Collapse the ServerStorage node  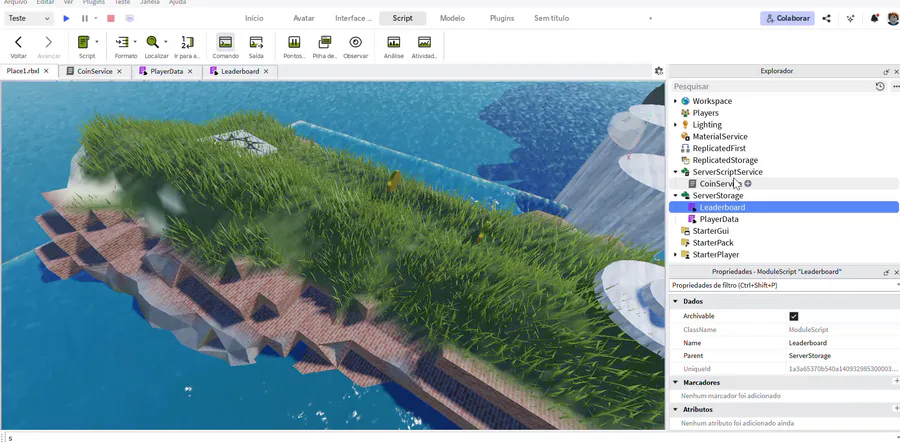675,196
